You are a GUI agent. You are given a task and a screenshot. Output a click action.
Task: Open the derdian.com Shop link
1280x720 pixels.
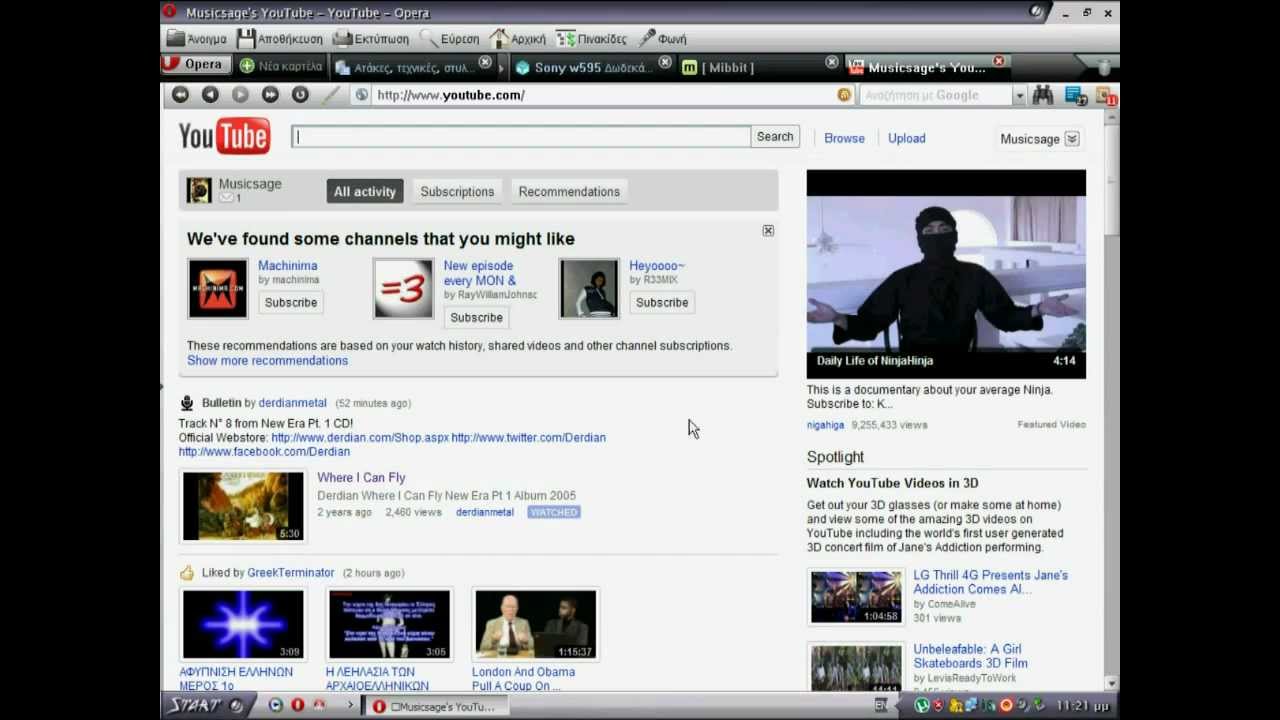pyautogui.click(x=360, y=438)
